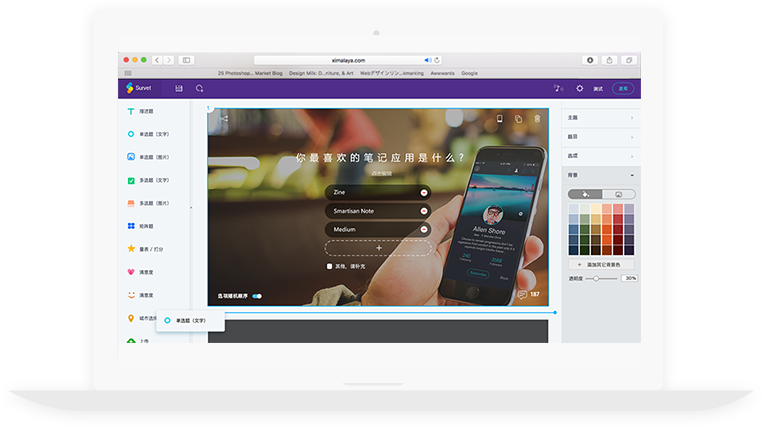Remove the Medium option

coord(424,229)
